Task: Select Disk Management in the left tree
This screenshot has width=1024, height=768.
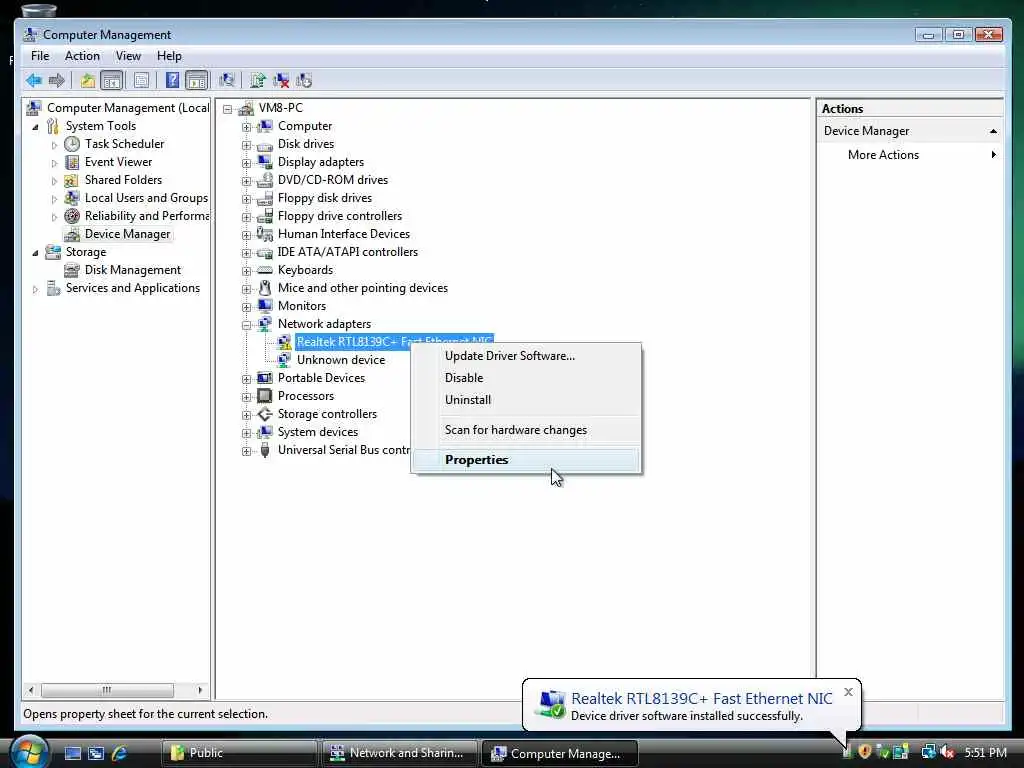Action: (133, 270)
